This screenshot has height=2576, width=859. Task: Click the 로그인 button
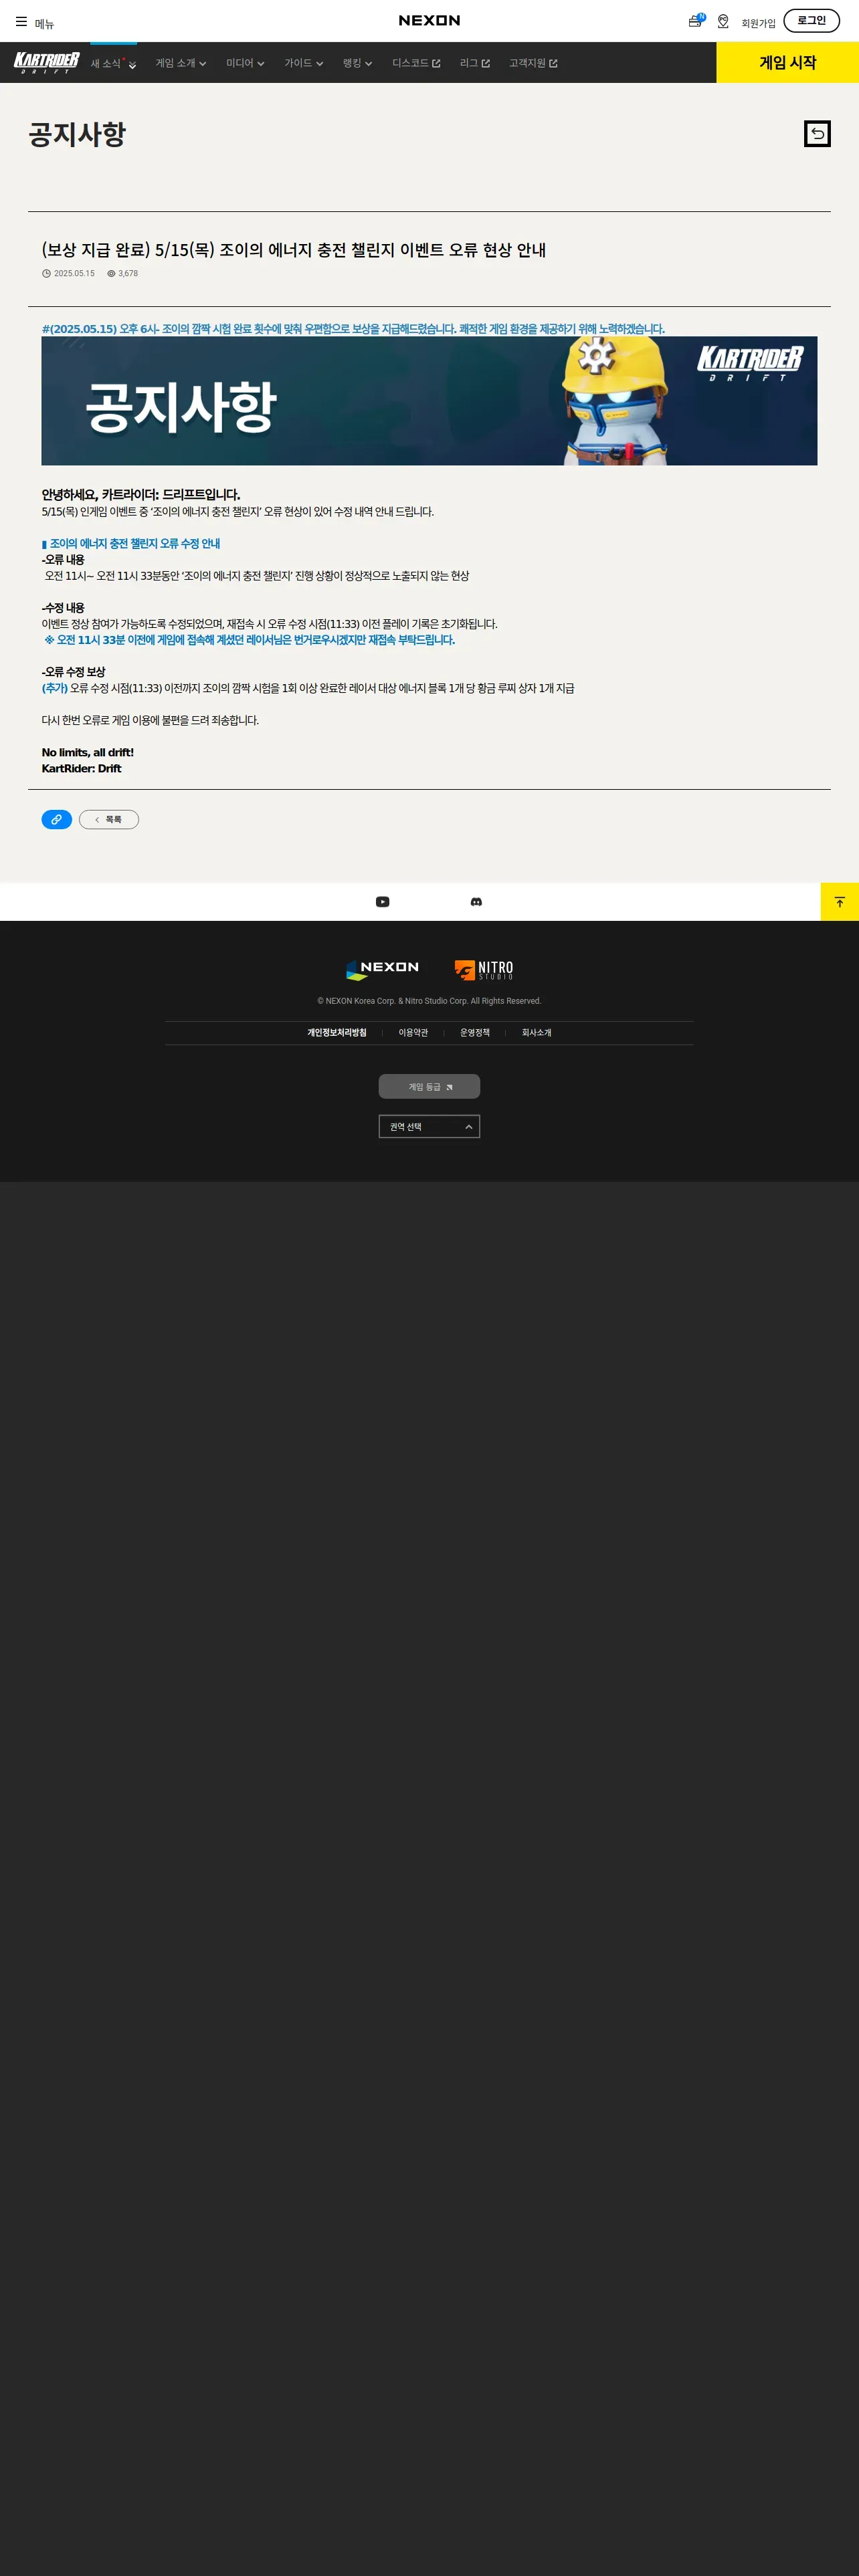click(811, 20)
